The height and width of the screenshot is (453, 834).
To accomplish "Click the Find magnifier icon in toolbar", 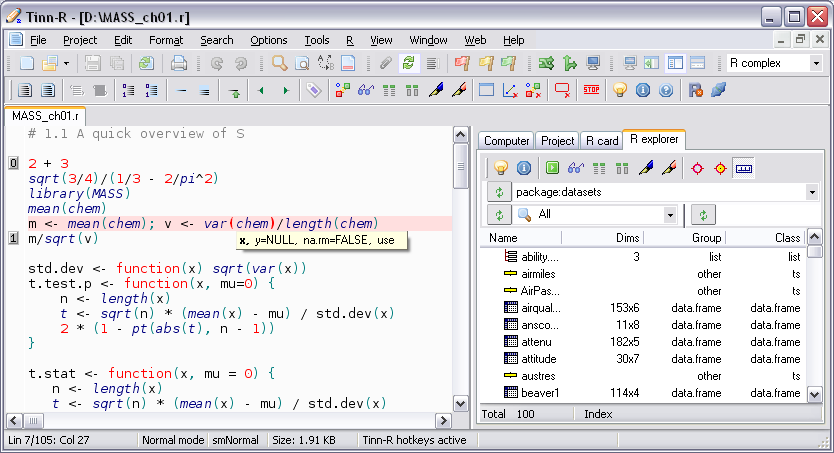I will coord(279,63).
